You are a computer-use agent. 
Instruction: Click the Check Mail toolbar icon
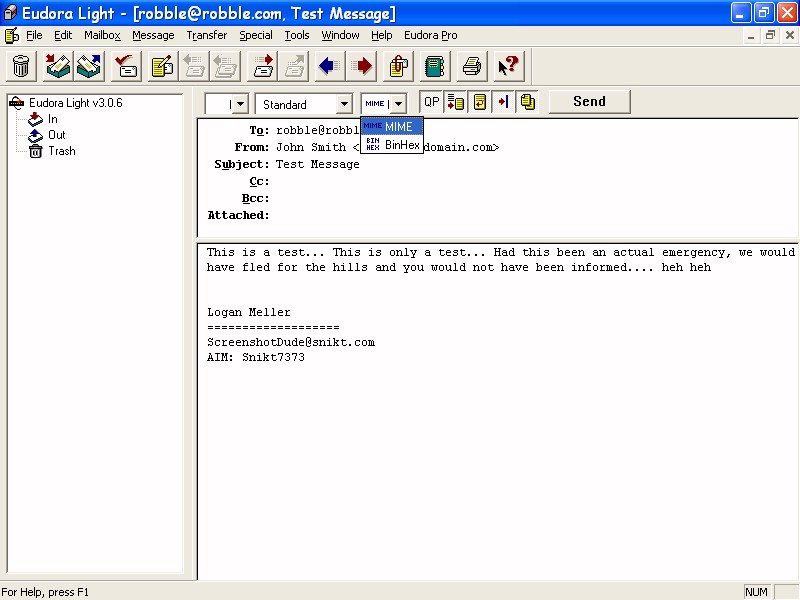tap(126, 66)
